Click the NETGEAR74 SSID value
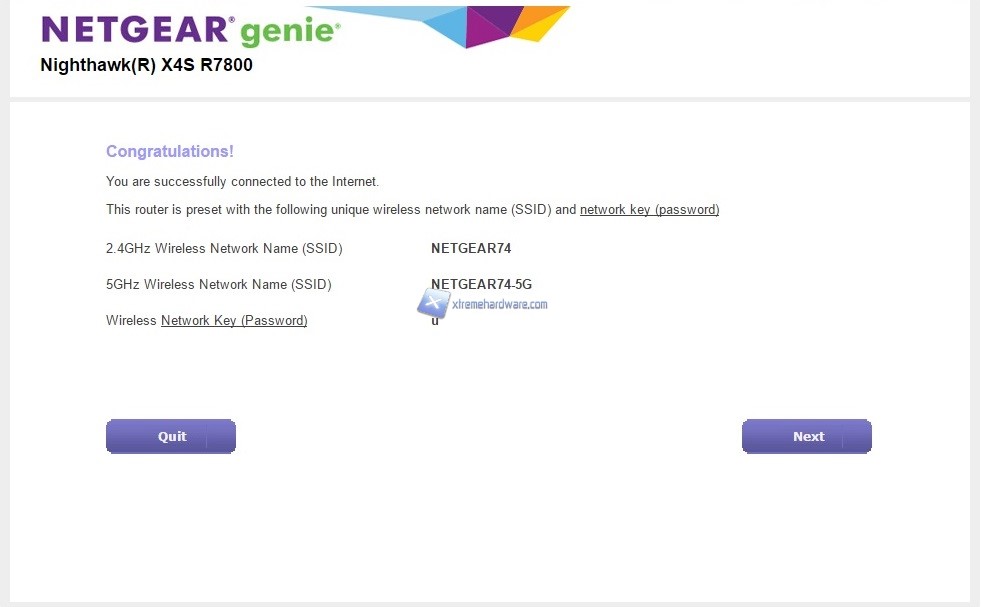Image resolution: width=981 pixels, height=607 pixels. [470, 248]
